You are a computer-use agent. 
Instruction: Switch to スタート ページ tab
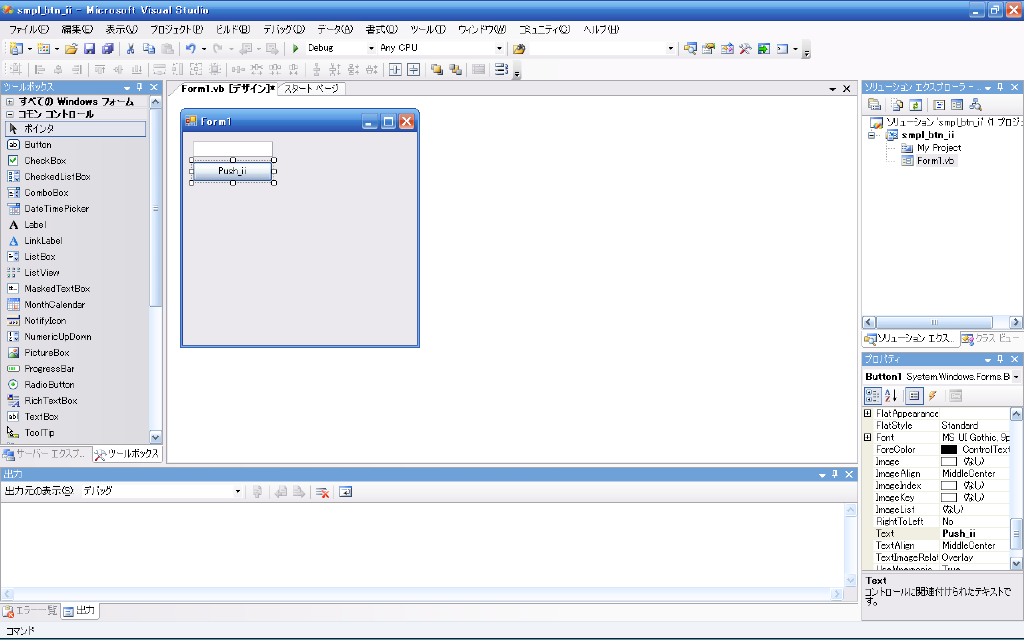pyautogui.click(x=311, y=89)
